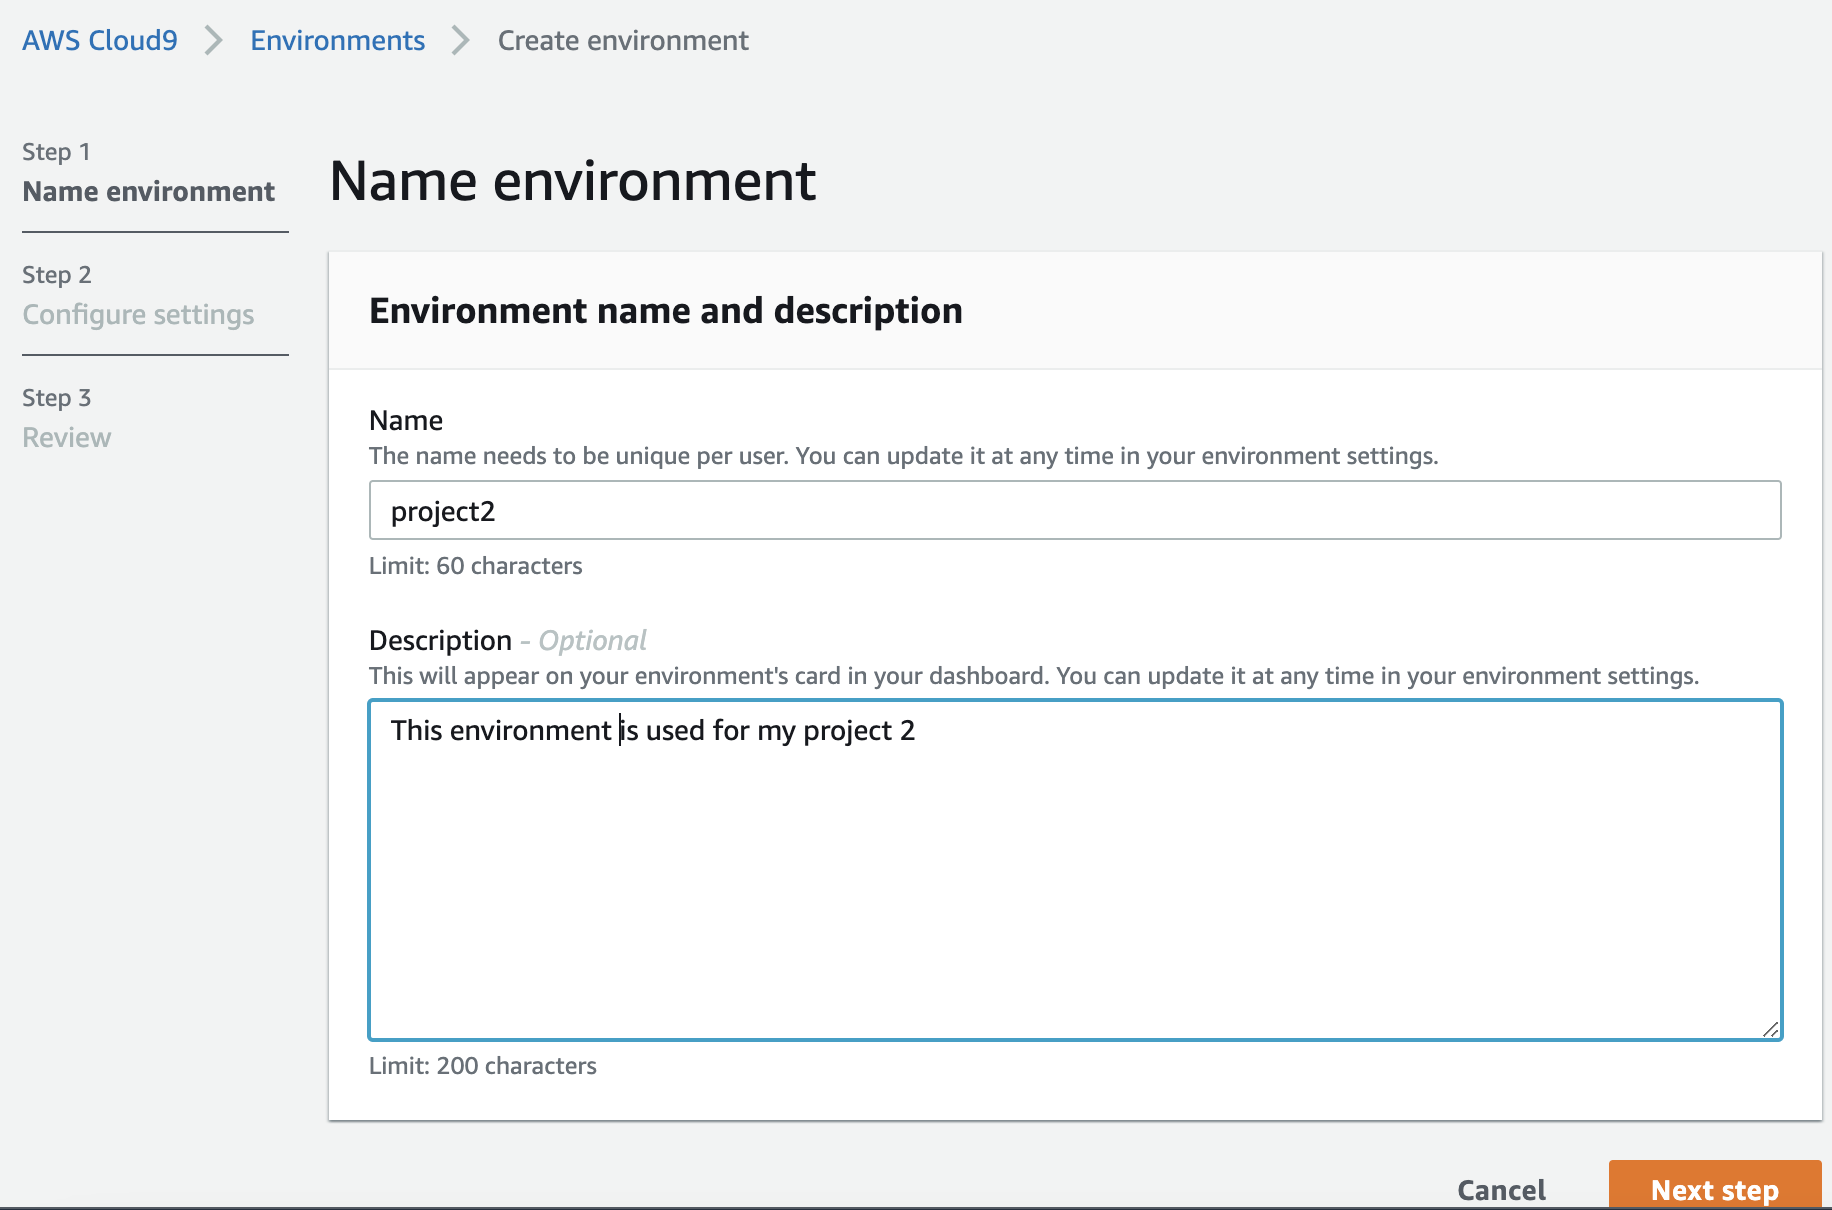Click the Cancel button
Screen dimensions: 1832x1210
point(1501,1190)
